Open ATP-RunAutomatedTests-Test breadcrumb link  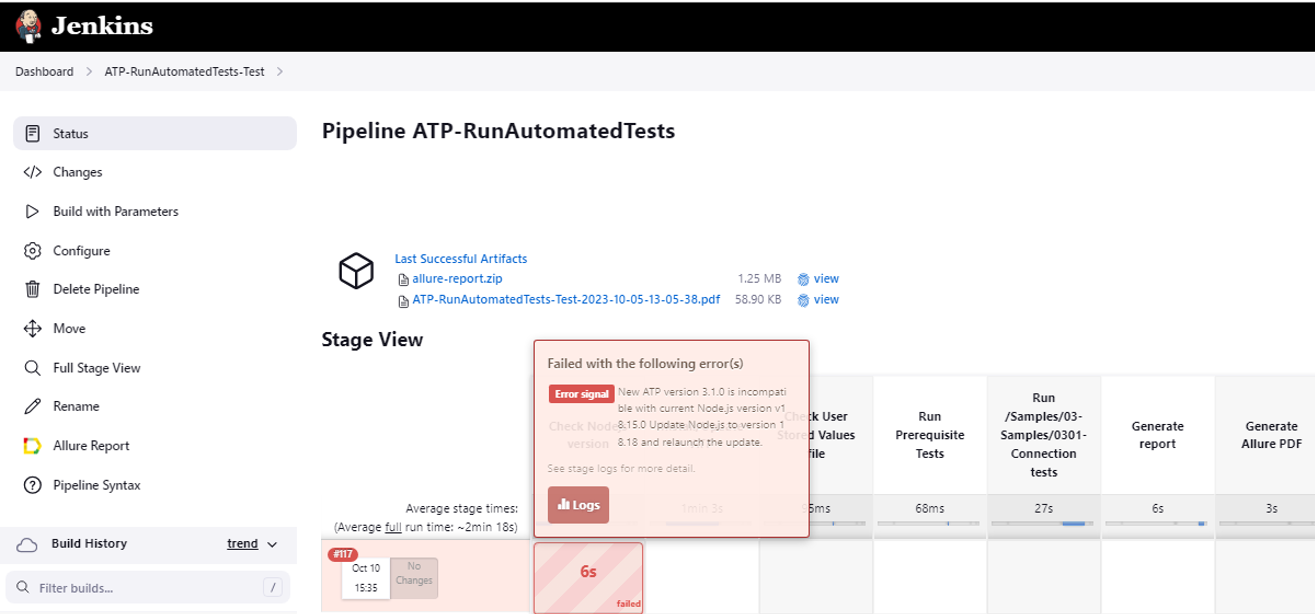[x=185, y=72]
